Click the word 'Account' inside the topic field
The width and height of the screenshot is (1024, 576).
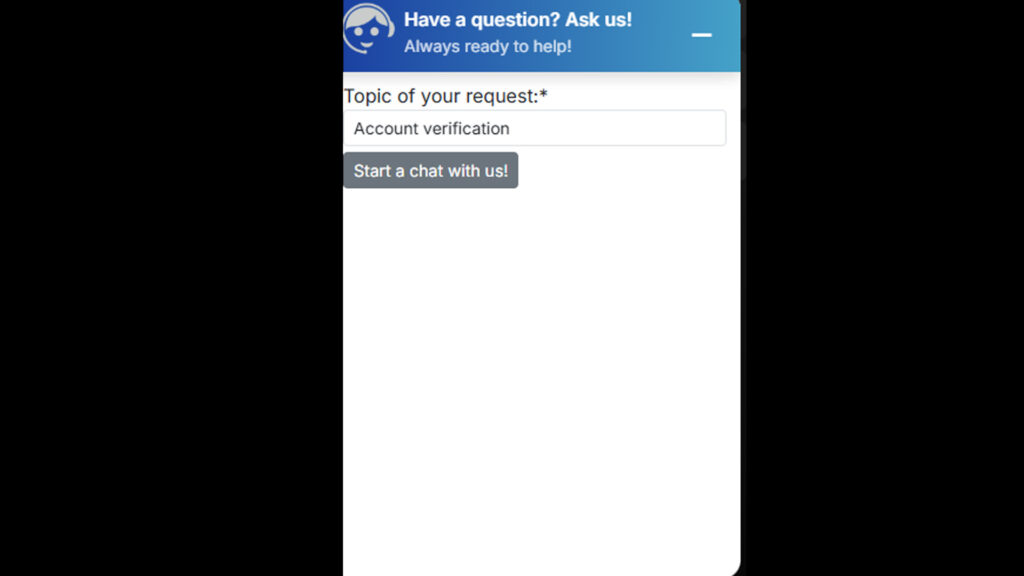(x=382, y=129)
